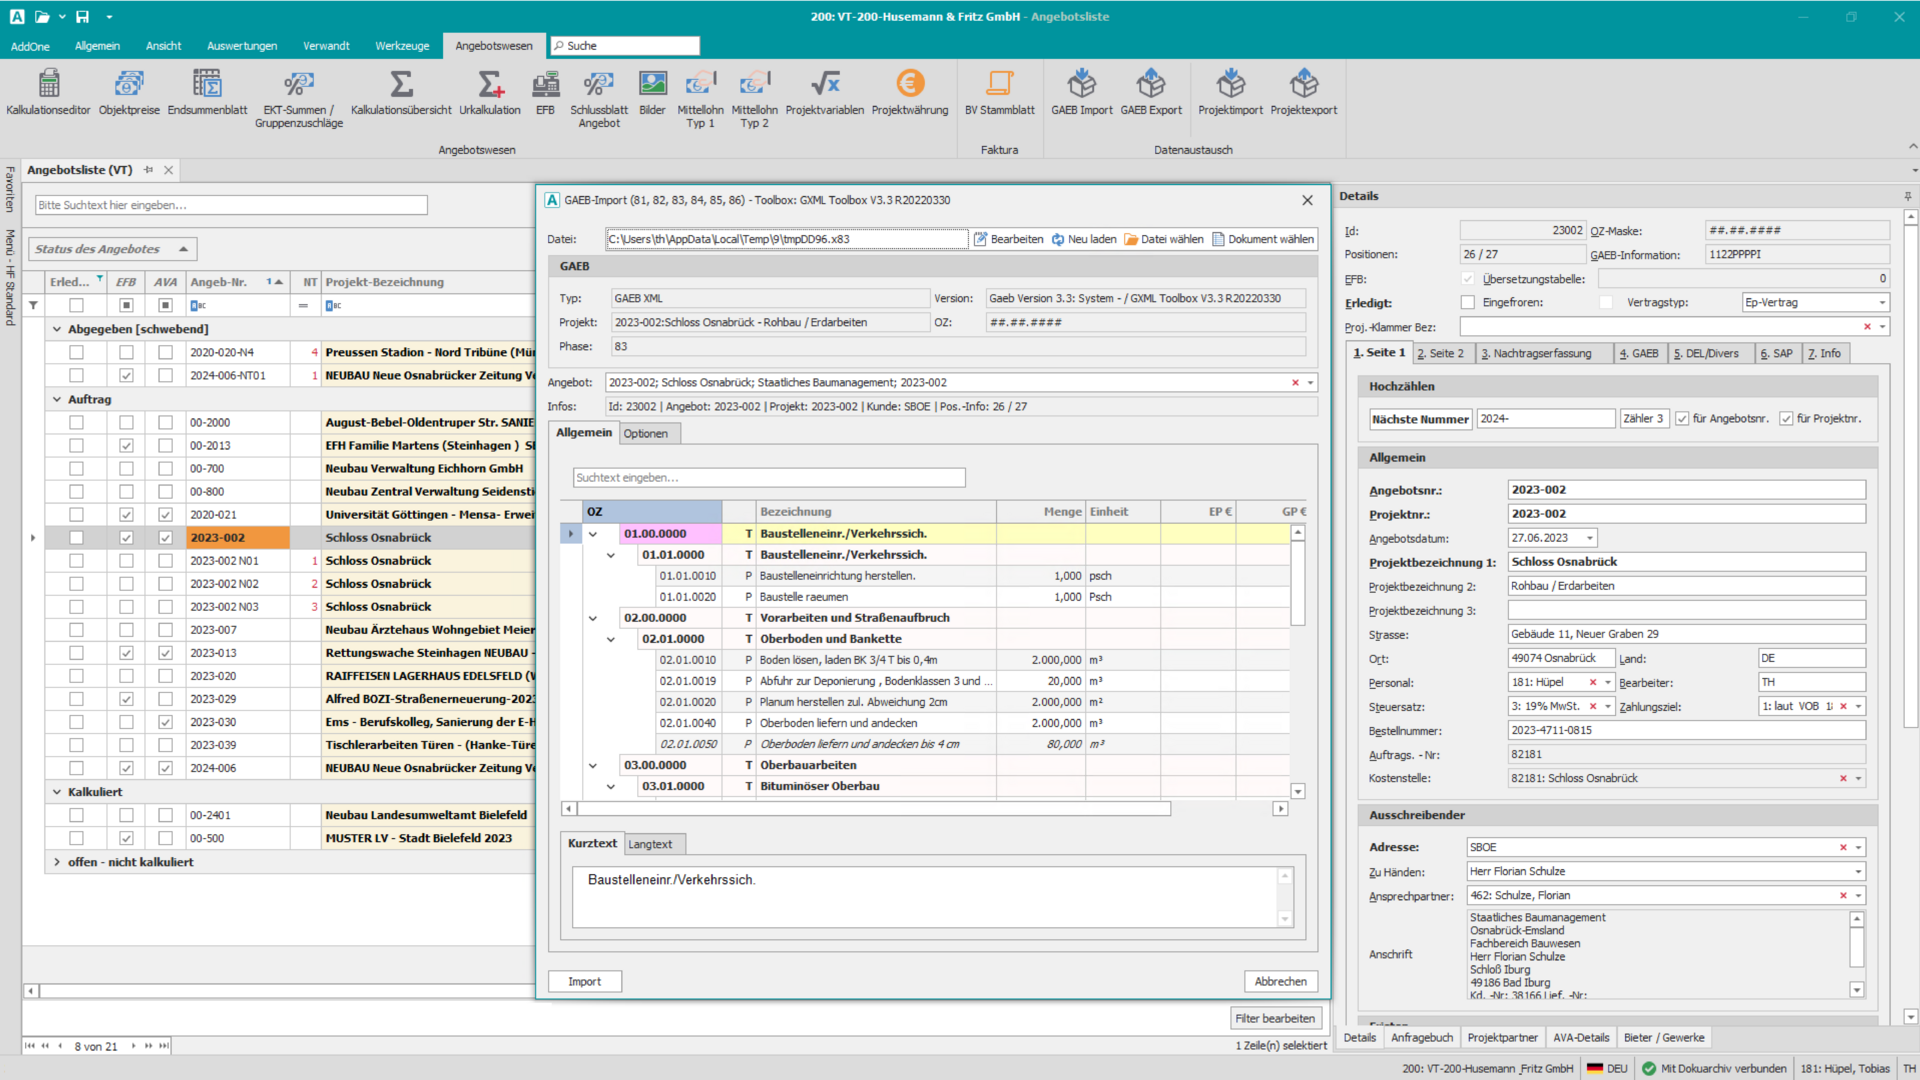Collapse the 02.00.0000 tree node
The image size is (1920, 1080).
point(593,618)
